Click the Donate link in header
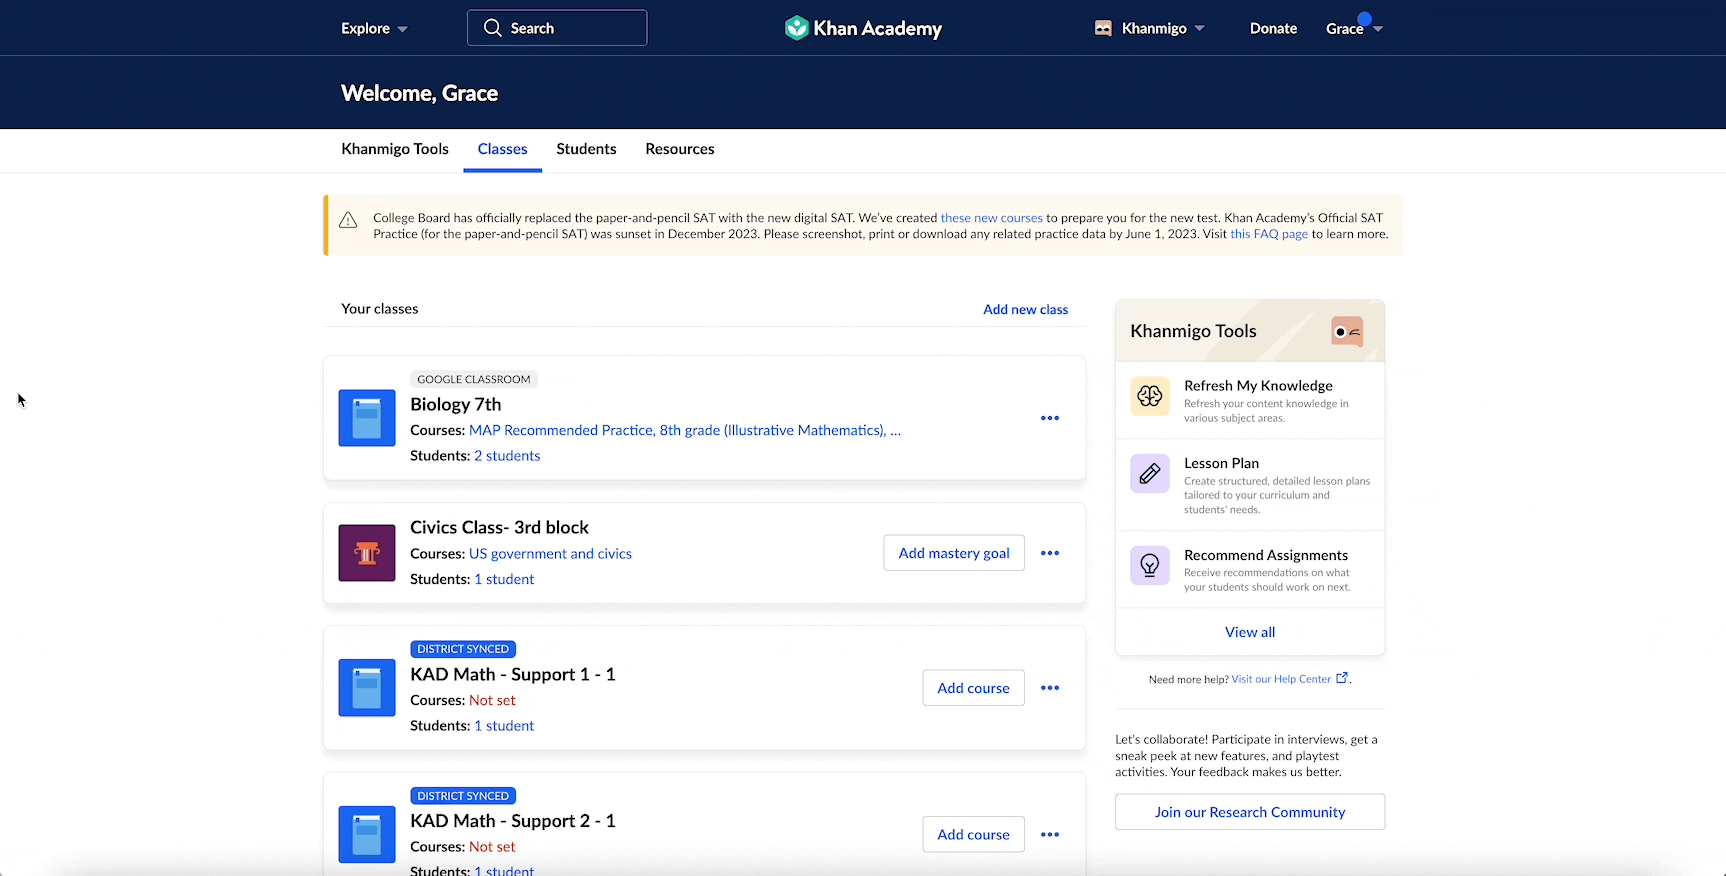 click(1273, 28)
